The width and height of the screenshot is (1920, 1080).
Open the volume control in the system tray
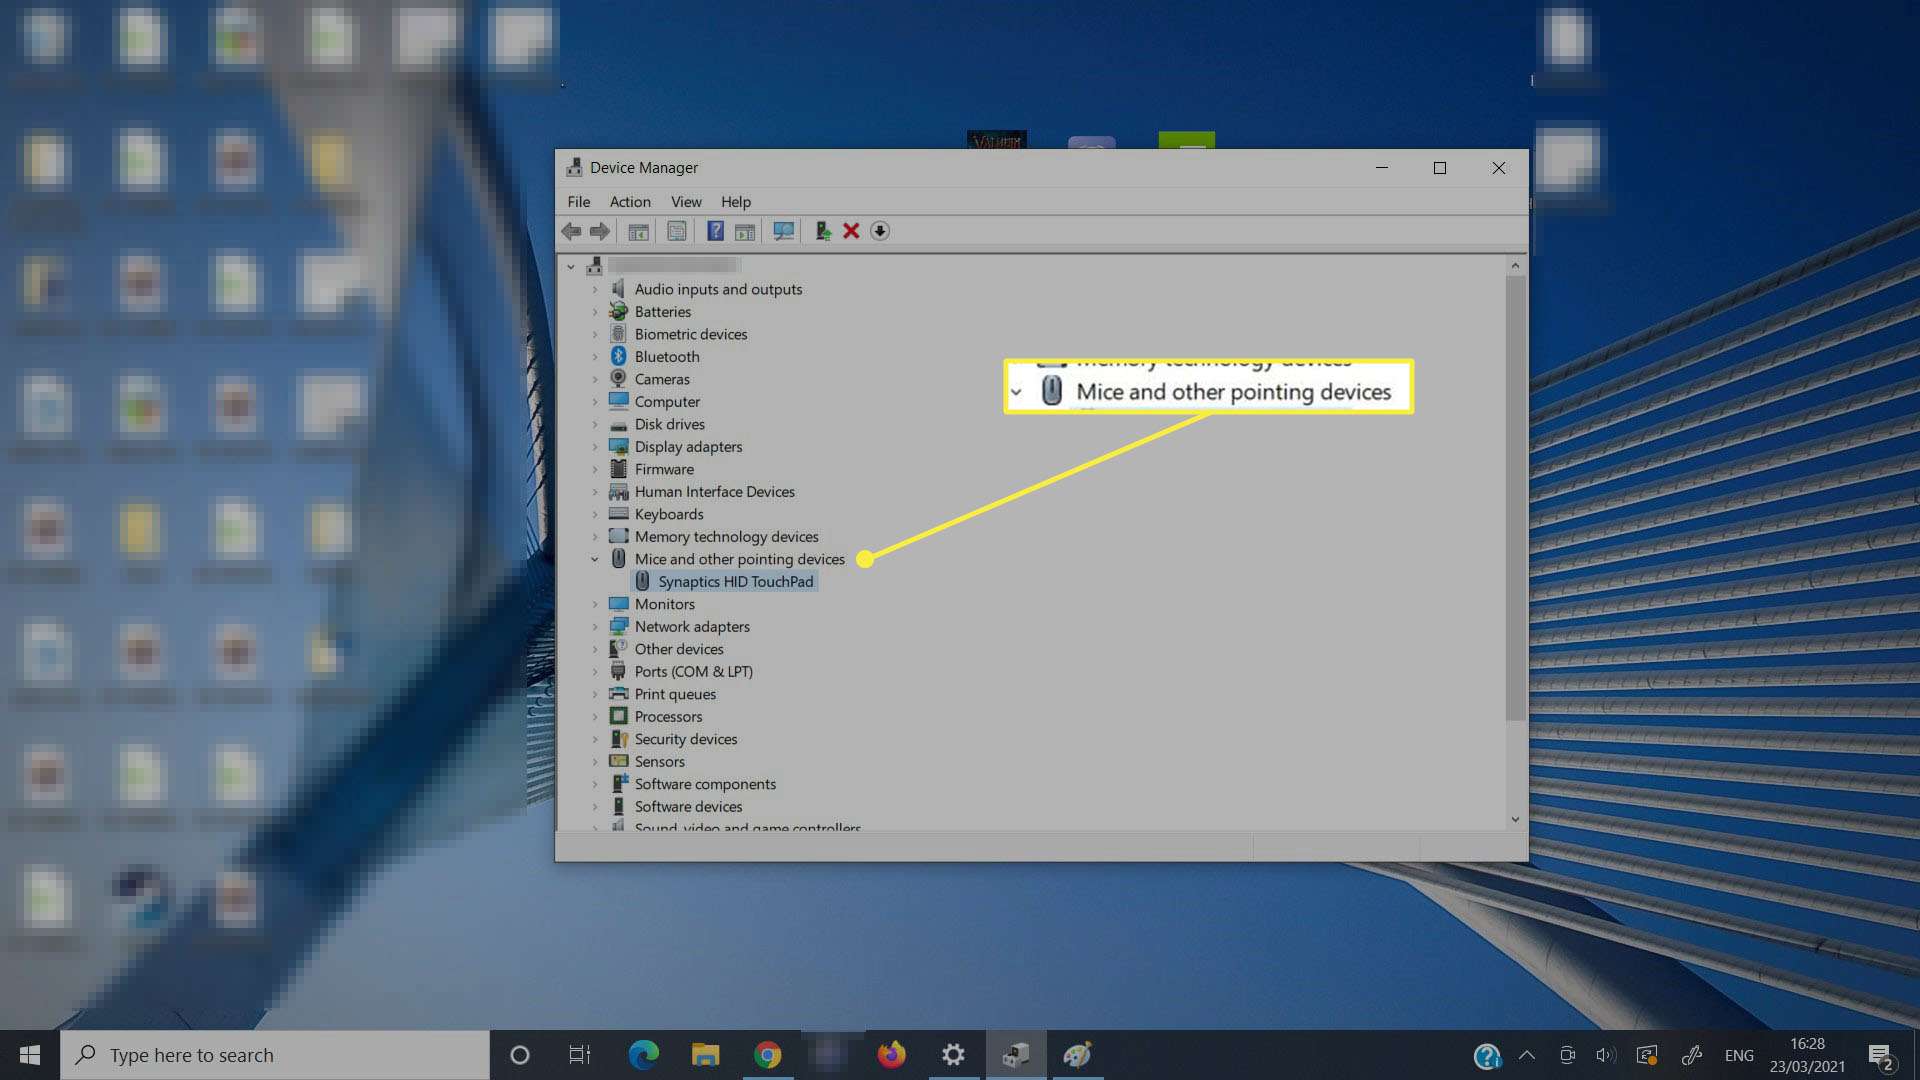[1605, 1054]
